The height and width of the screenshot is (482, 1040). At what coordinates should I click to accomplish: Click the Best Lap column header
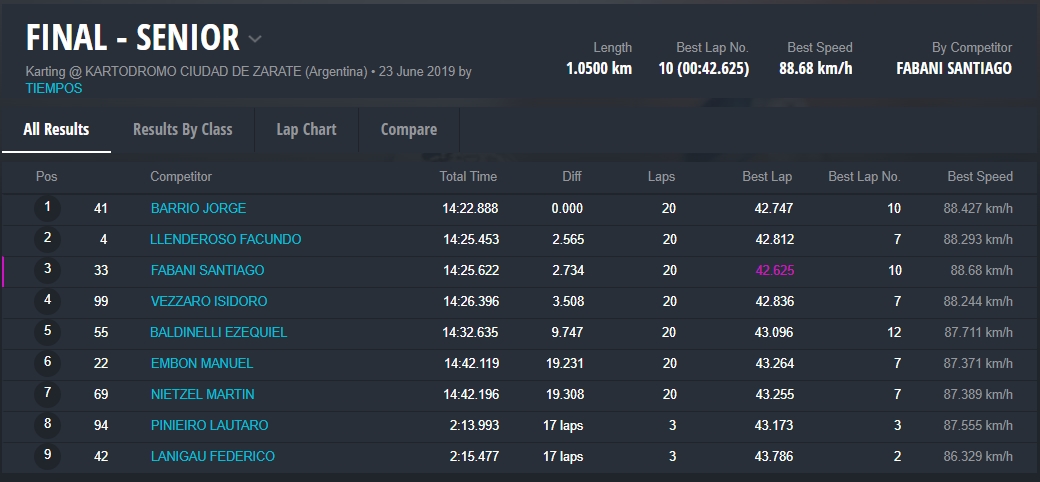[x=766, y=176]
